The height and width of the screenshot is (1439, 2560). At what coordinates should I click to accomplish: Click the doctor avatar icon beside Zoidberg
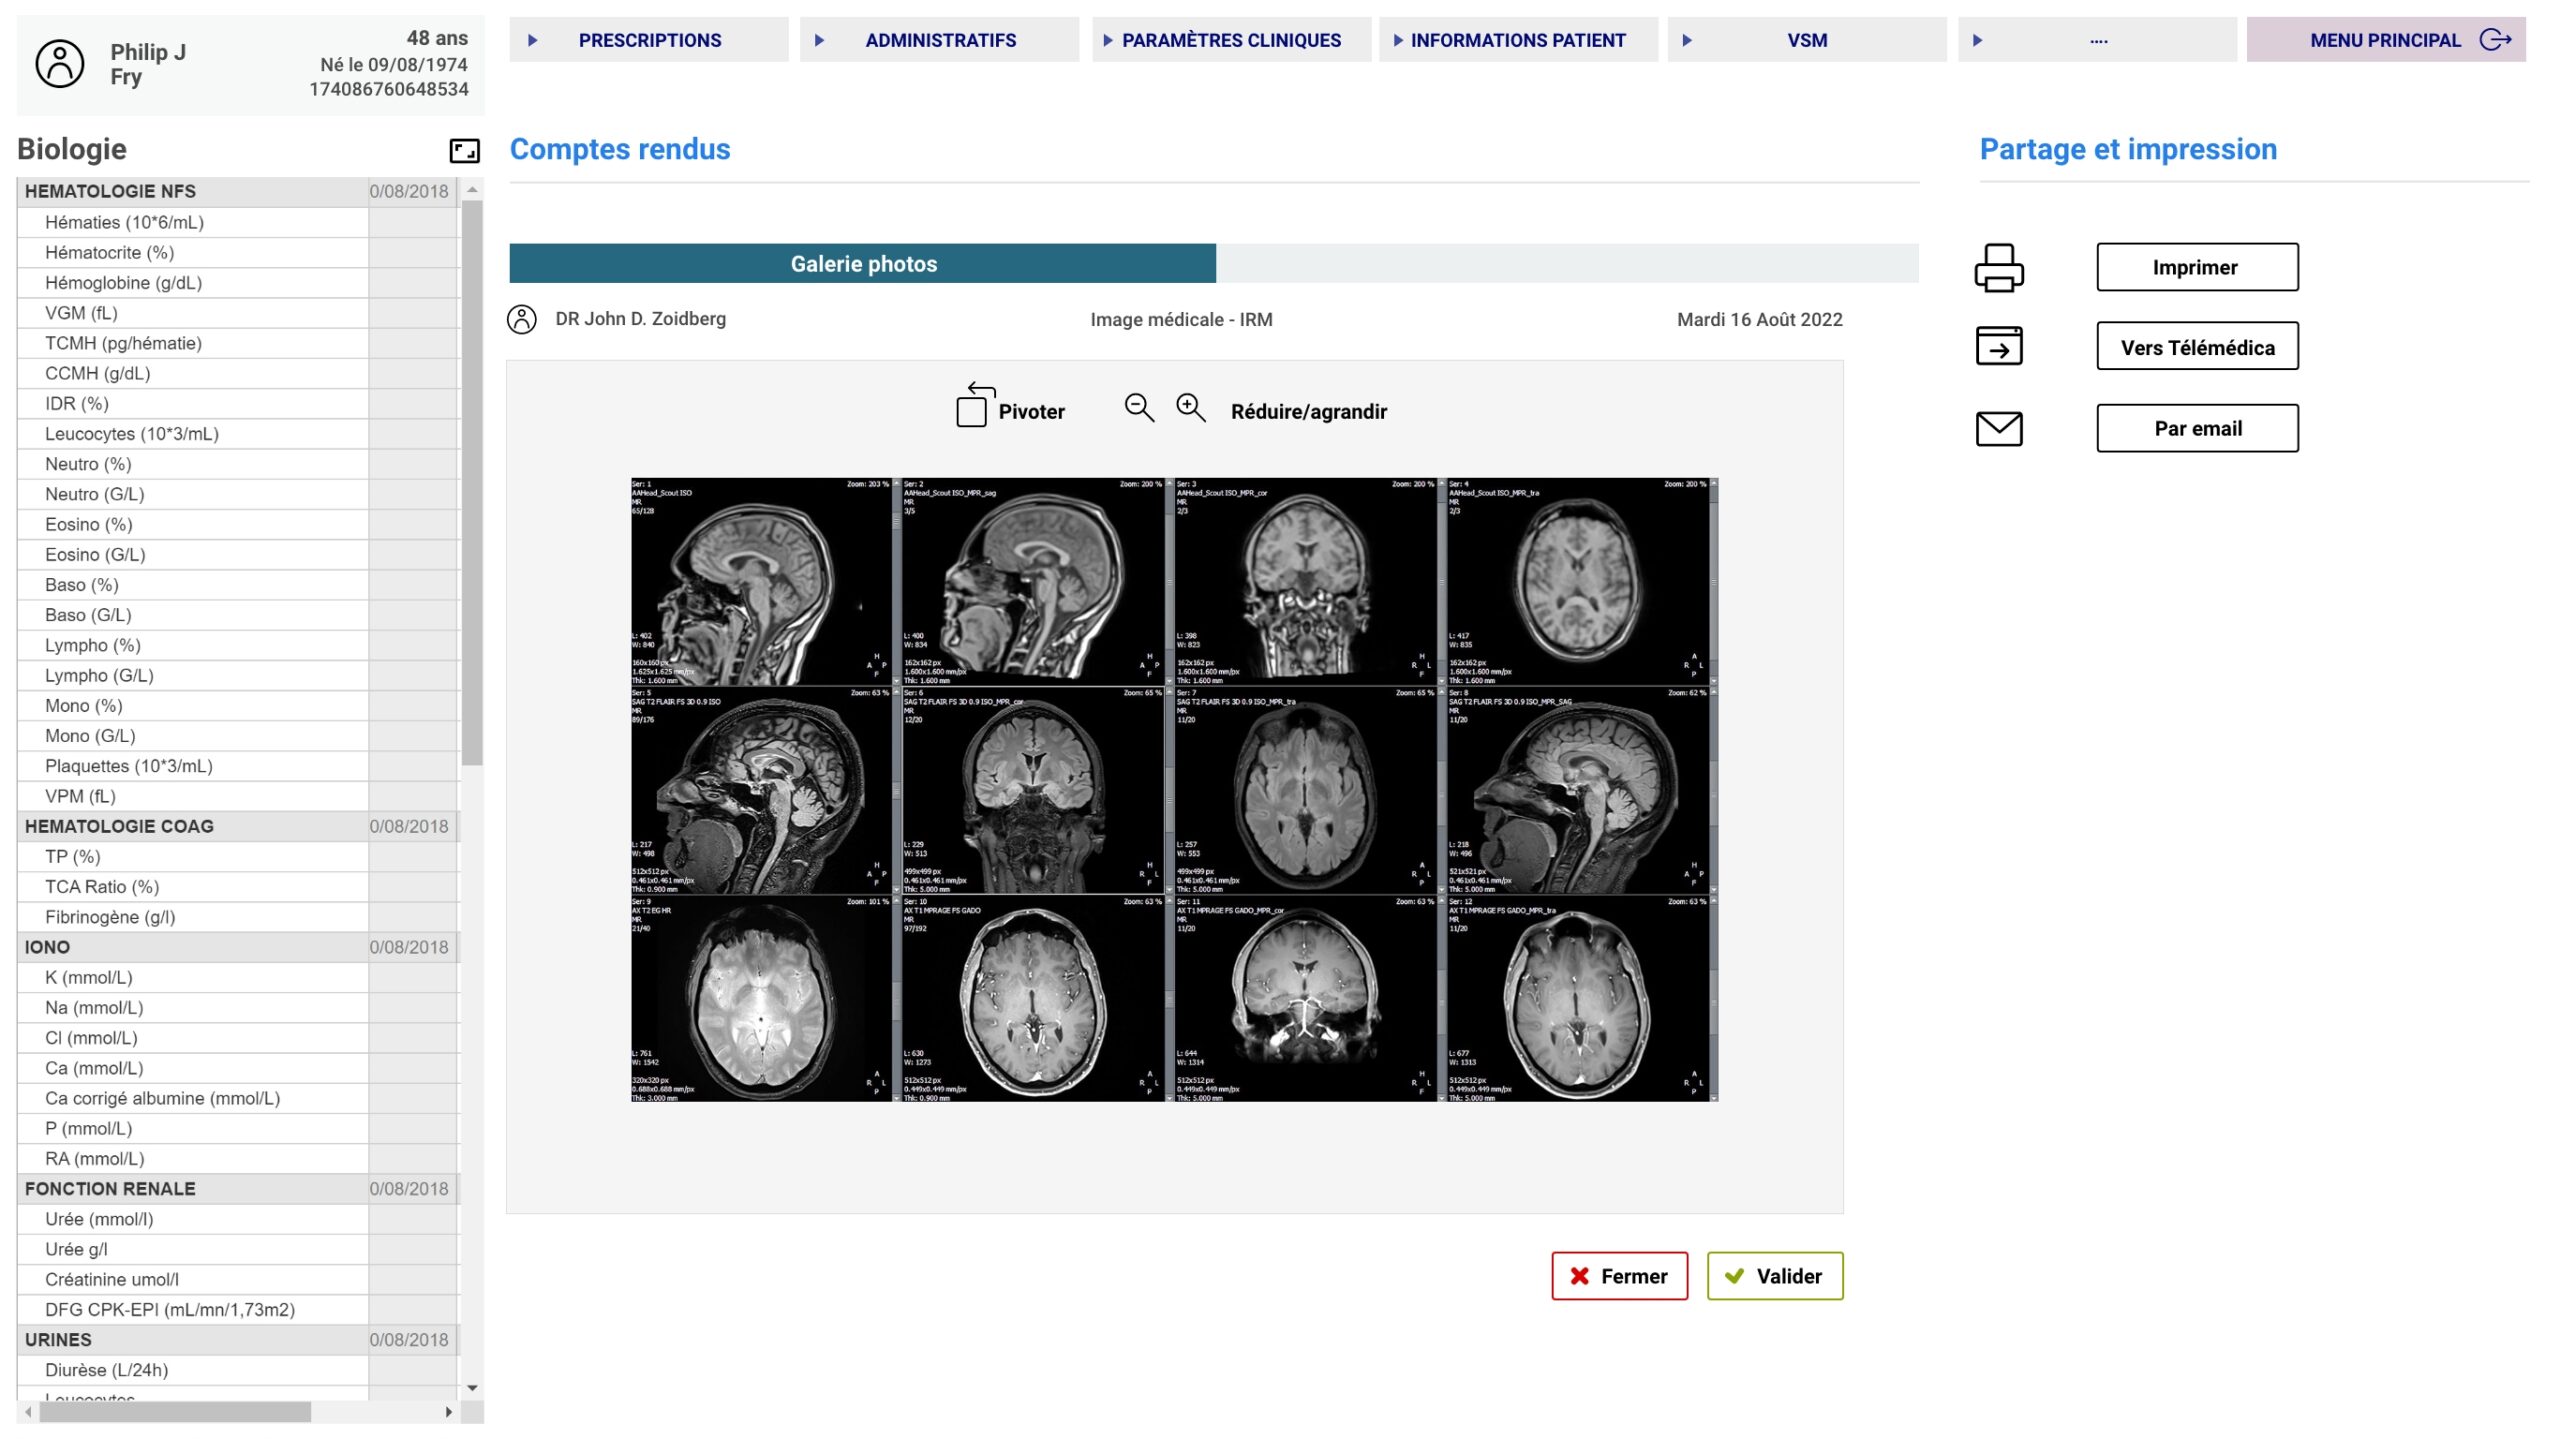(x=522, y=320)
